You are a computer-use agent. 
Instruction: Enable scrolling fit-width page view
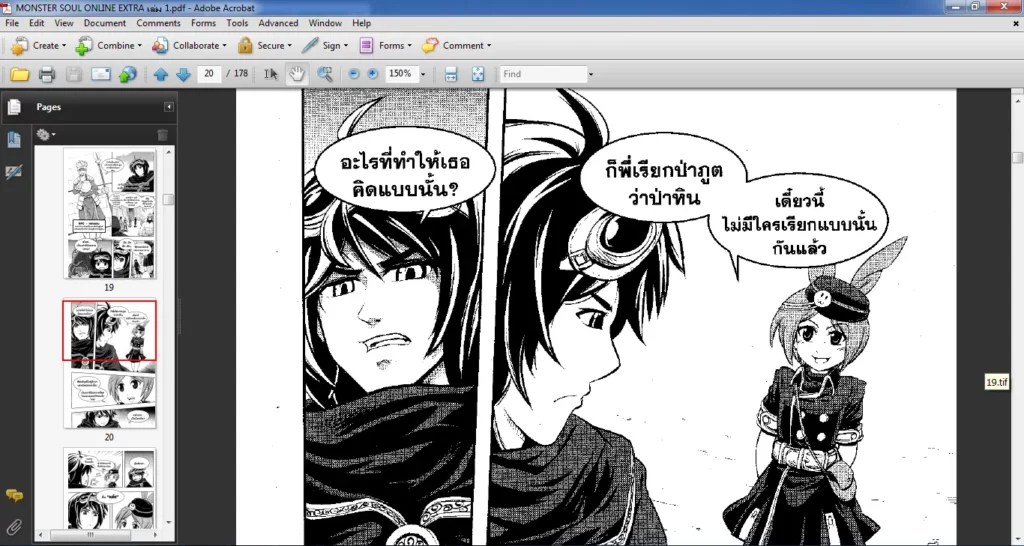tap(451, 74)
